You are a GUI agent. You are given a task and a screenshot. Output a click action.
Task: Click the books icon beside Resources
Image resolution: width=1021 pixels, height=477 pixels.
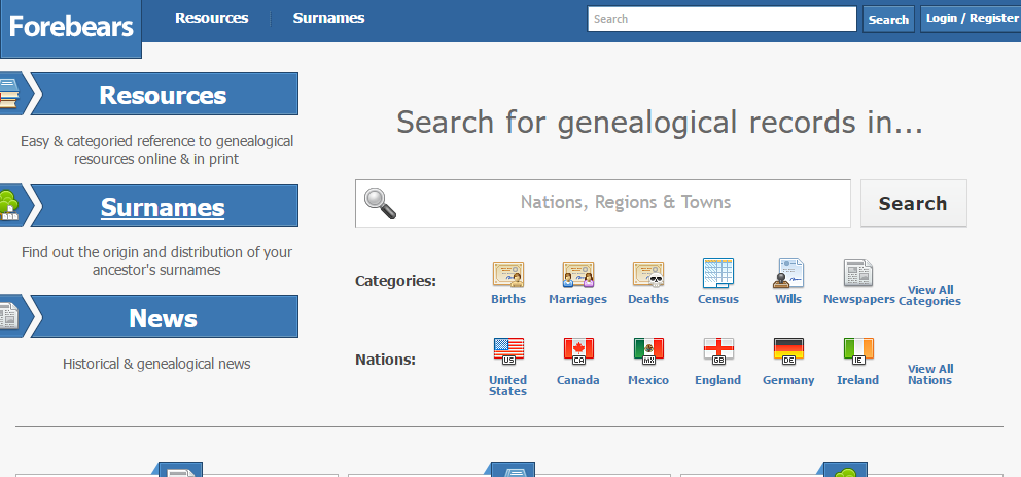[x=9, y=94]
